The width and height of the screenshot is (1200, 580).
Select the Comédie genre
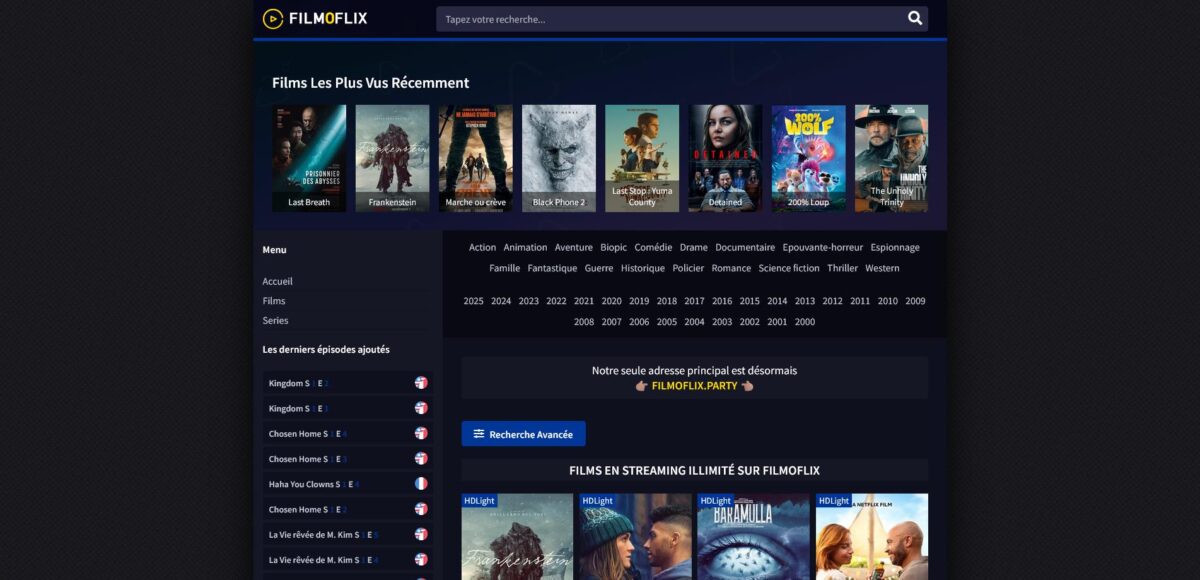pyautogui.click(x=653, y=247)
